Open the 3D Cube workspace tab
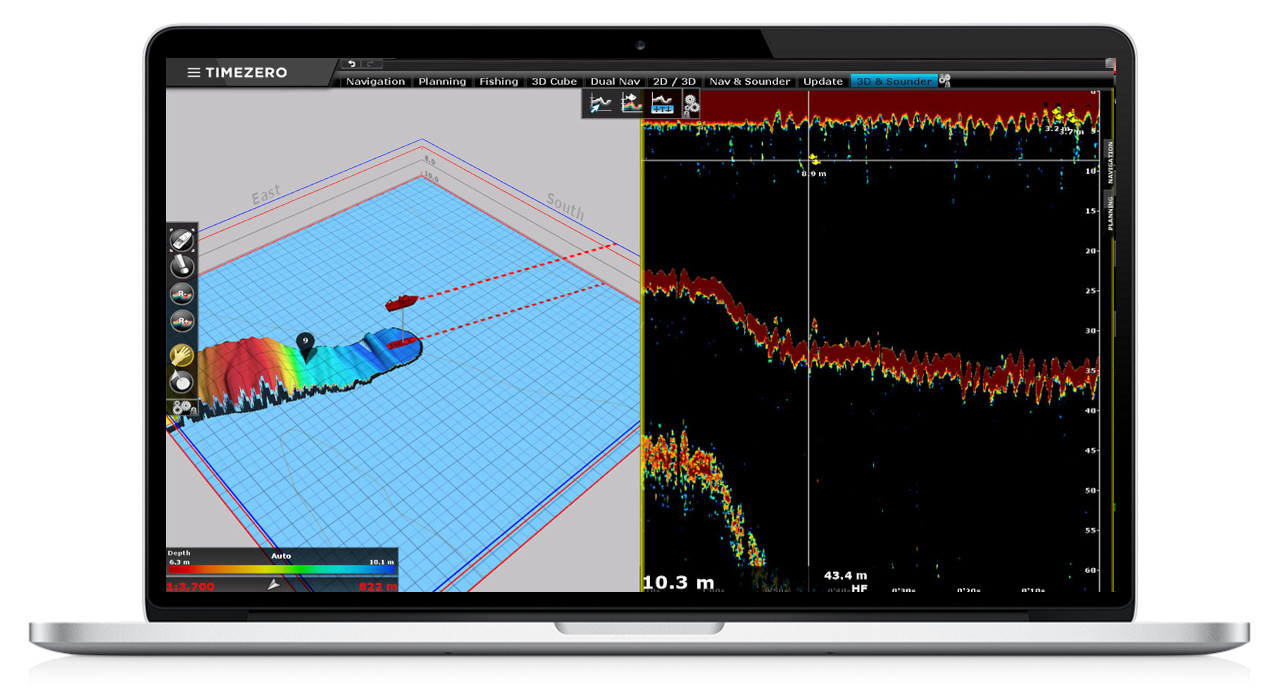Viewport: 1280px width, 690px height. coord(554,81)
